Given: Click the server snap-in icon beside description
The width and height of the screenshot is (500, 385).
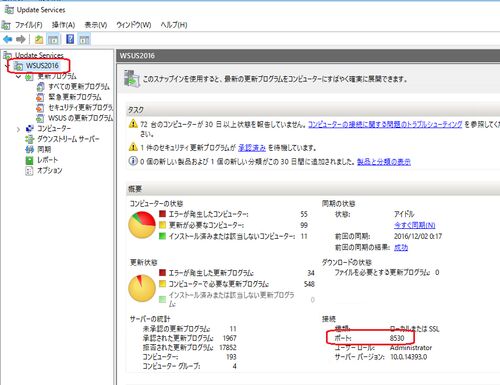Looking at the screenshot, I should [x=132, y=79].
